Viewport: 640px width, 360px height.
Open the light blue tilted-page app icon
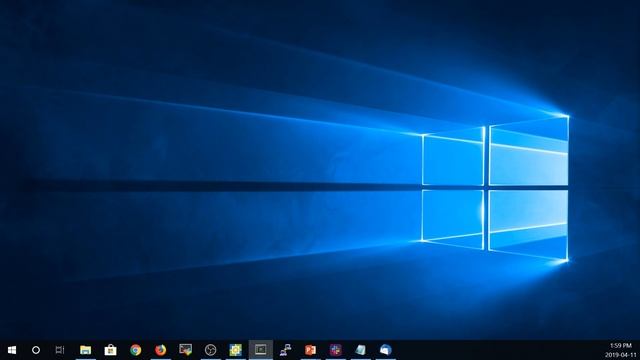coord(360,350)
